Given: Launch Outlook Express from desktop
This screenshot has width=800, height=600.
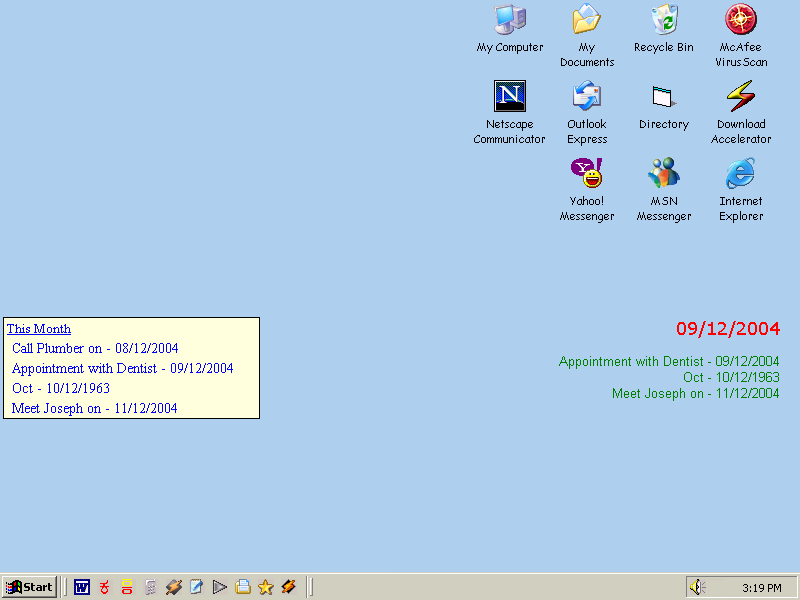Looking at the screenshot, I should point(587,97).
